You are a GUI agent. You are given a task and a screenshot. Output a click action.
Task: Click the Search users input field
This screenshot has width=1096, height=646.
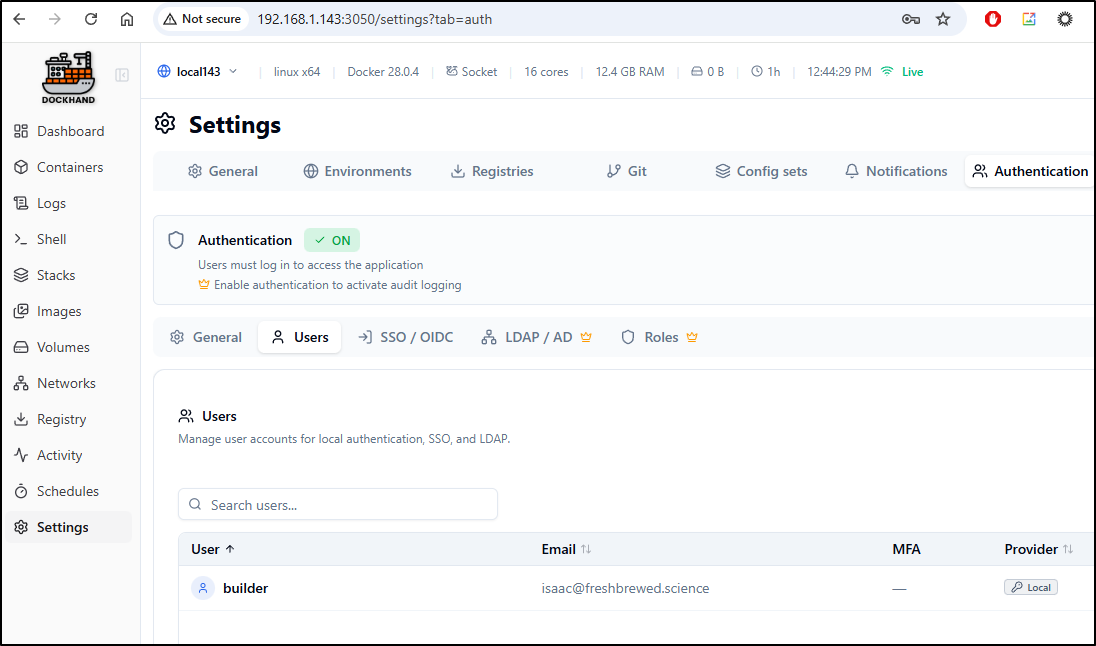pos(338,505)
